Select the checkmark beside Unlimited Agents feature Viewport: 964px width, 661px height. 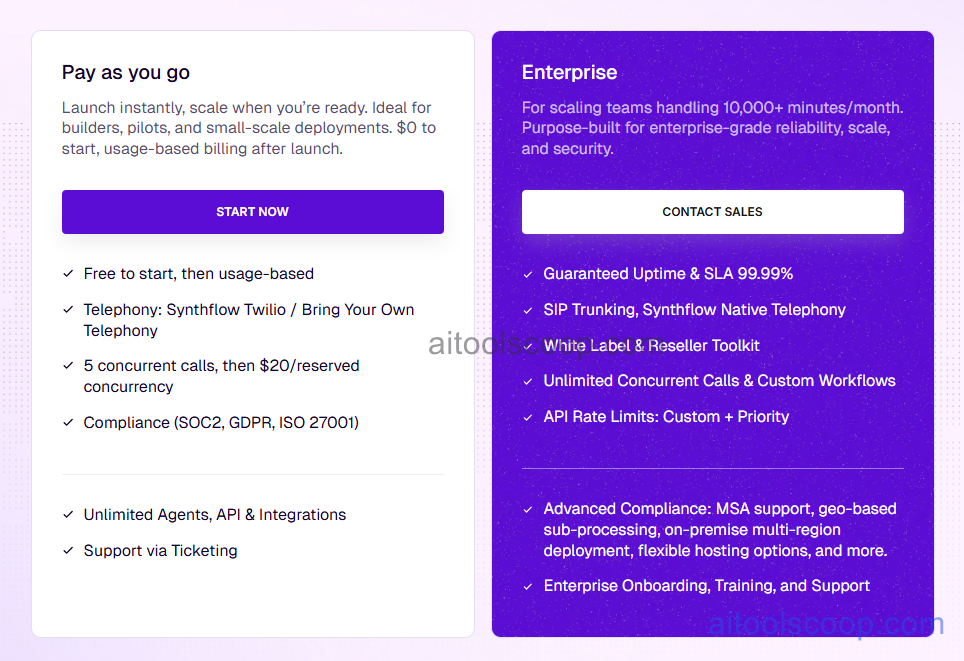(x=68, y=514)
